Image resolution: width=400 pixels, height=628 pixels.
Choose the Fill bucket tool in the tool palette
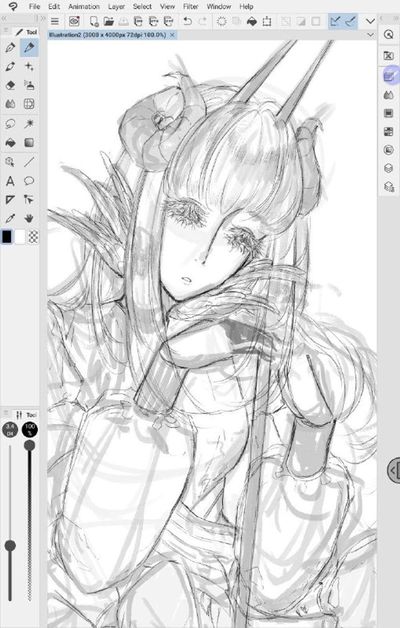click(x=10, y=143)
